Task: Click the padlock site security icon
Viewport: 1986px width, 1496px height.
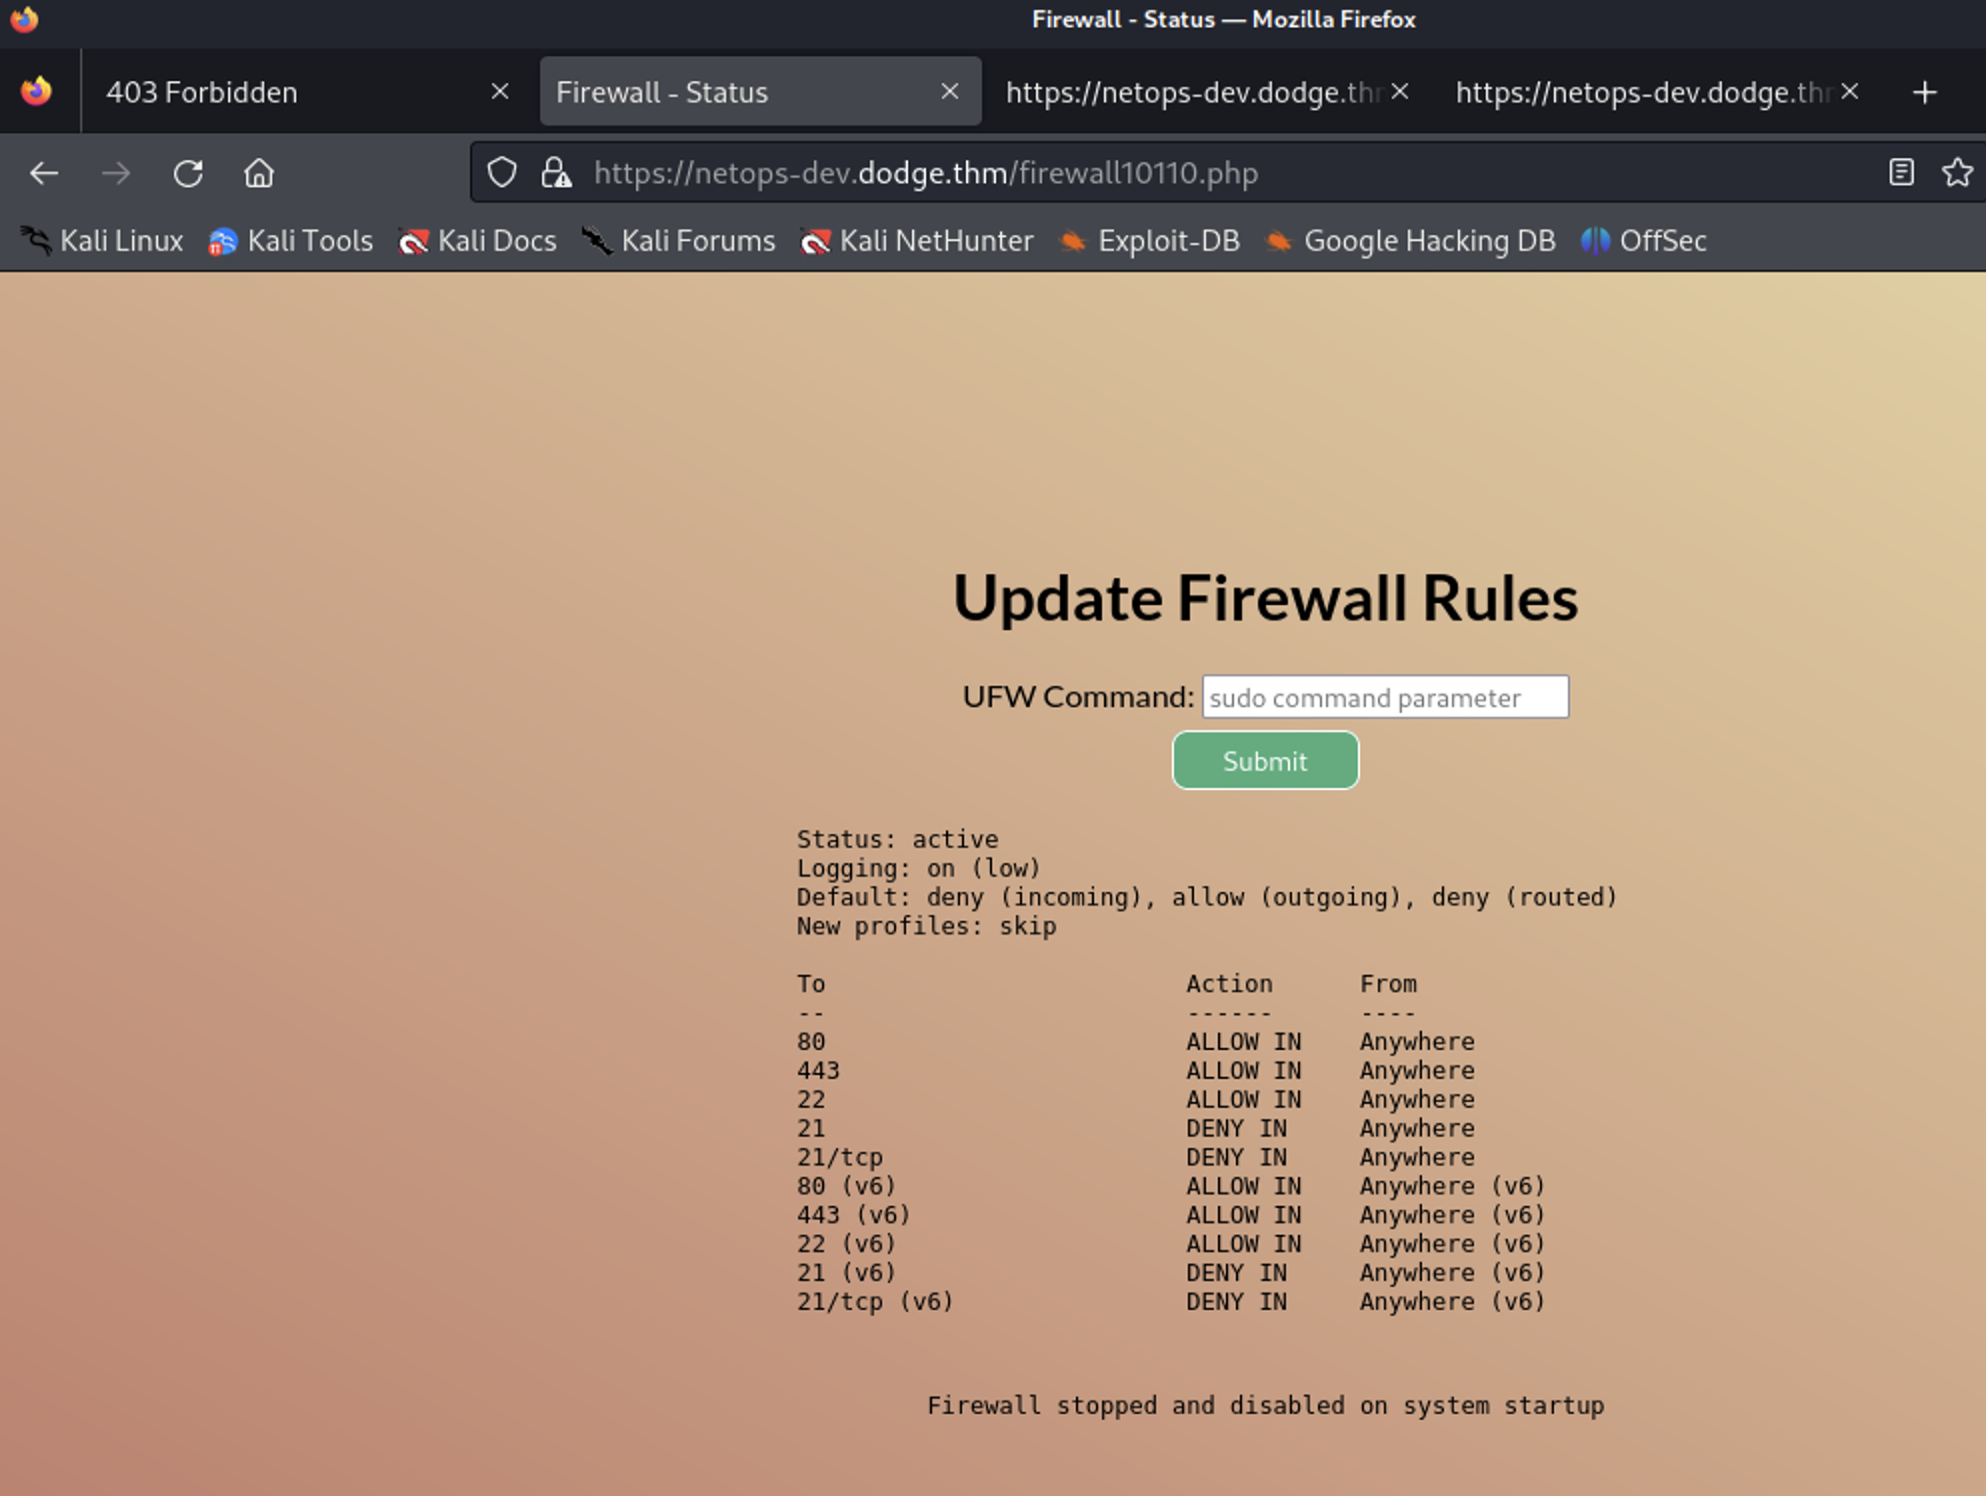Action: pyautogui.click(x=556, y=173)
